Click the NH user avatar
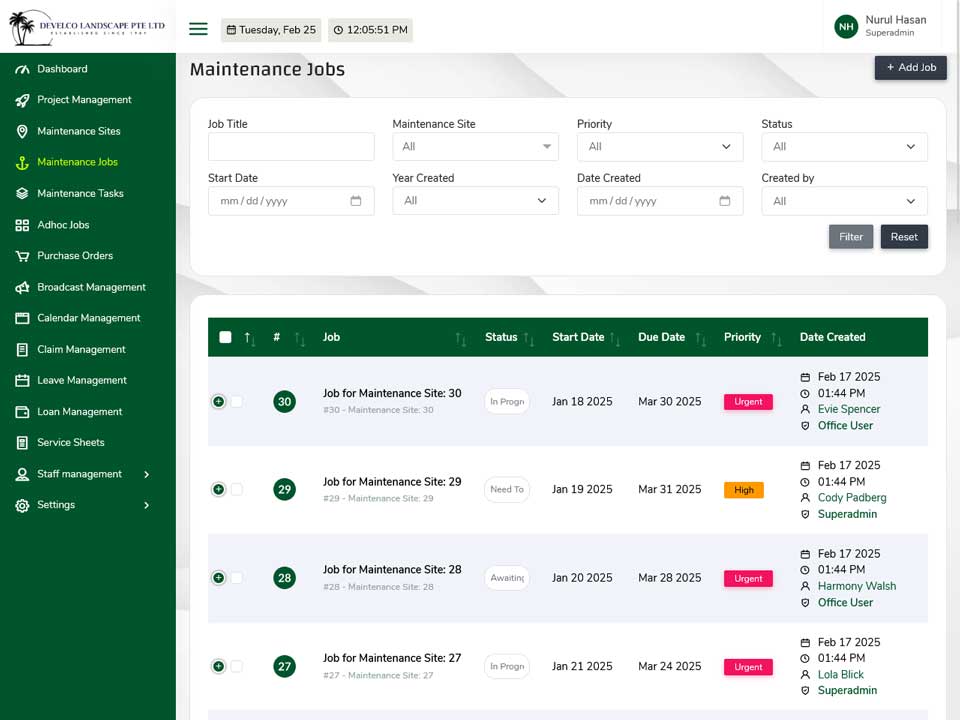Image resolution: width=960 pixels, height=720 pixels. click(846, 26)
